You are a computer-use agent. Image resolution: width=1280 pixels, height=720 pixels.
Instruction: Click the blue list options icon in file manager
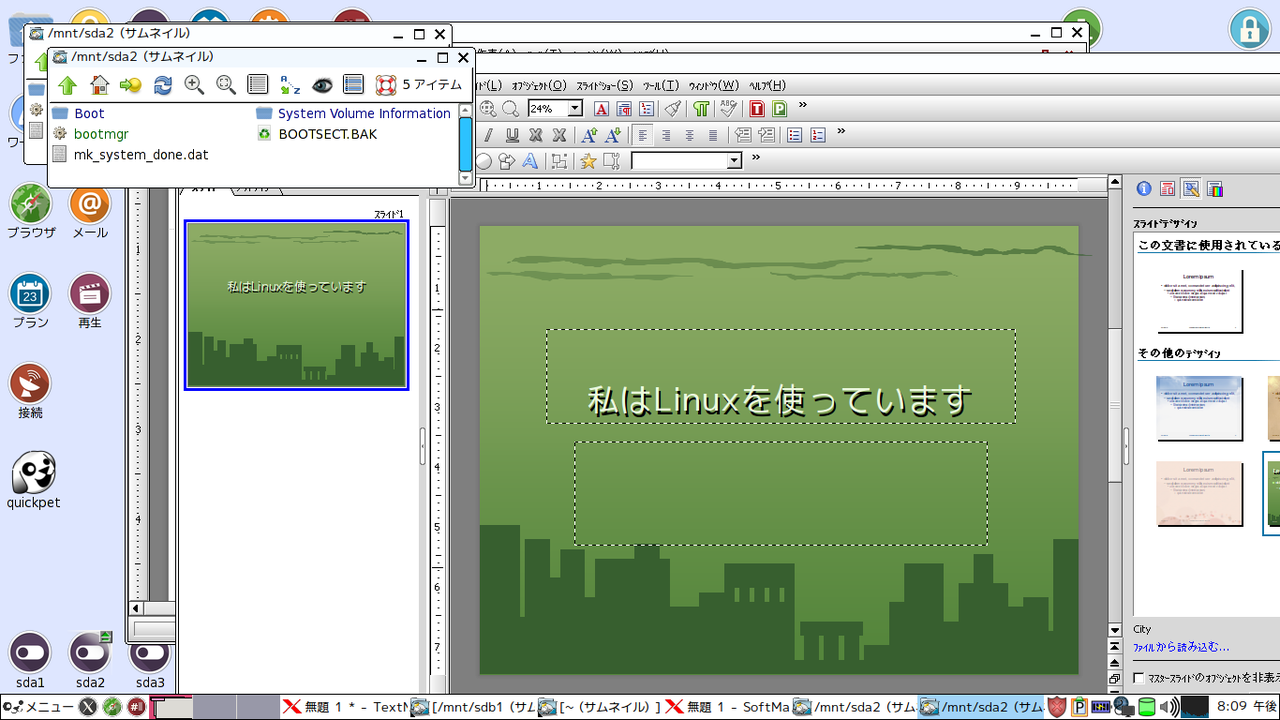tap(353, 85)
